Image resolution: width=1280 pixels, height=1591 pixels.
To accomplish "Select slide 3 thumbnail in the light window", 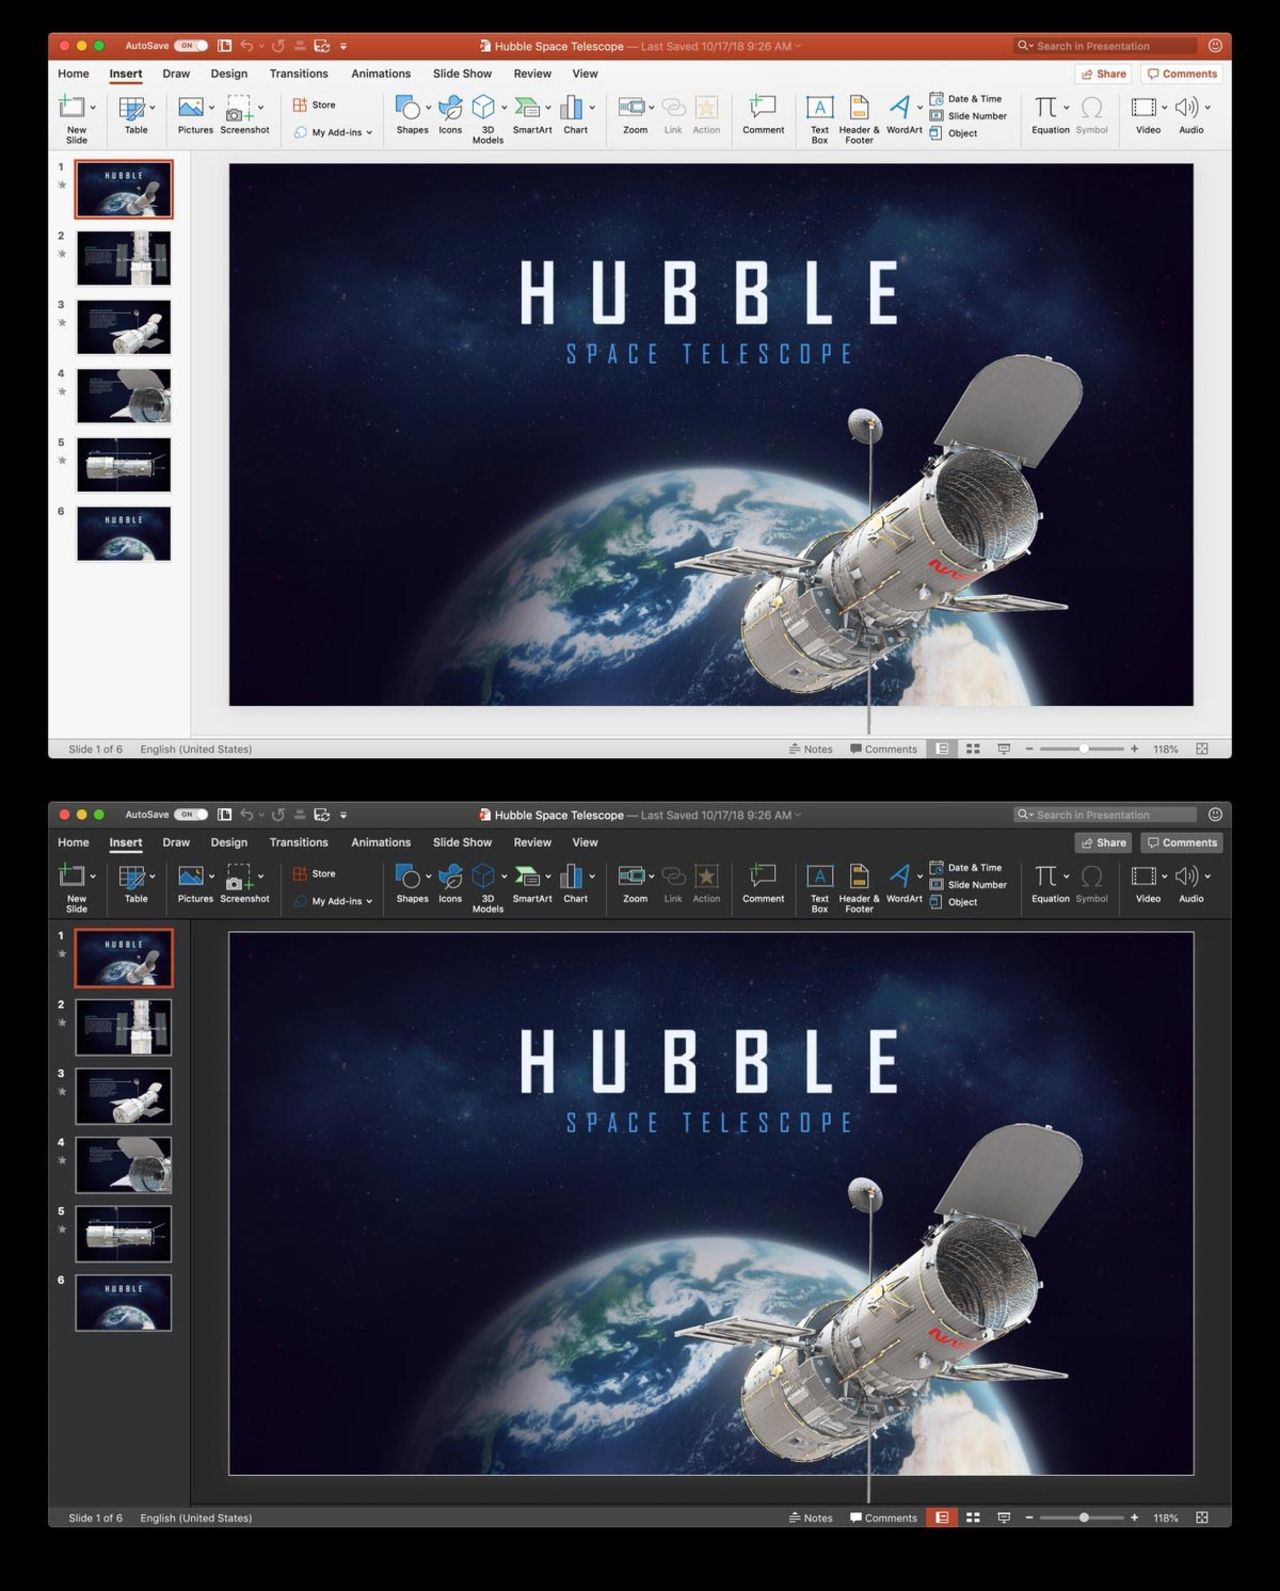I will pyautogui.click(x=124, y=327).
